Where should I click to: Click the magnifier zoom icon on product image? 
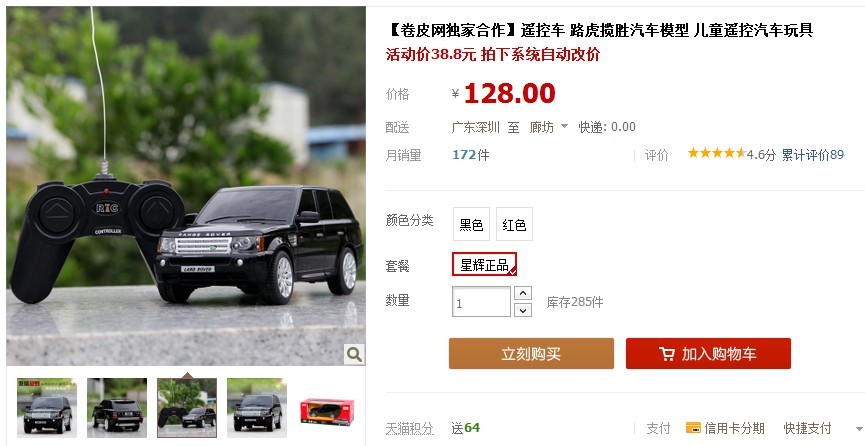pos(354,354)
